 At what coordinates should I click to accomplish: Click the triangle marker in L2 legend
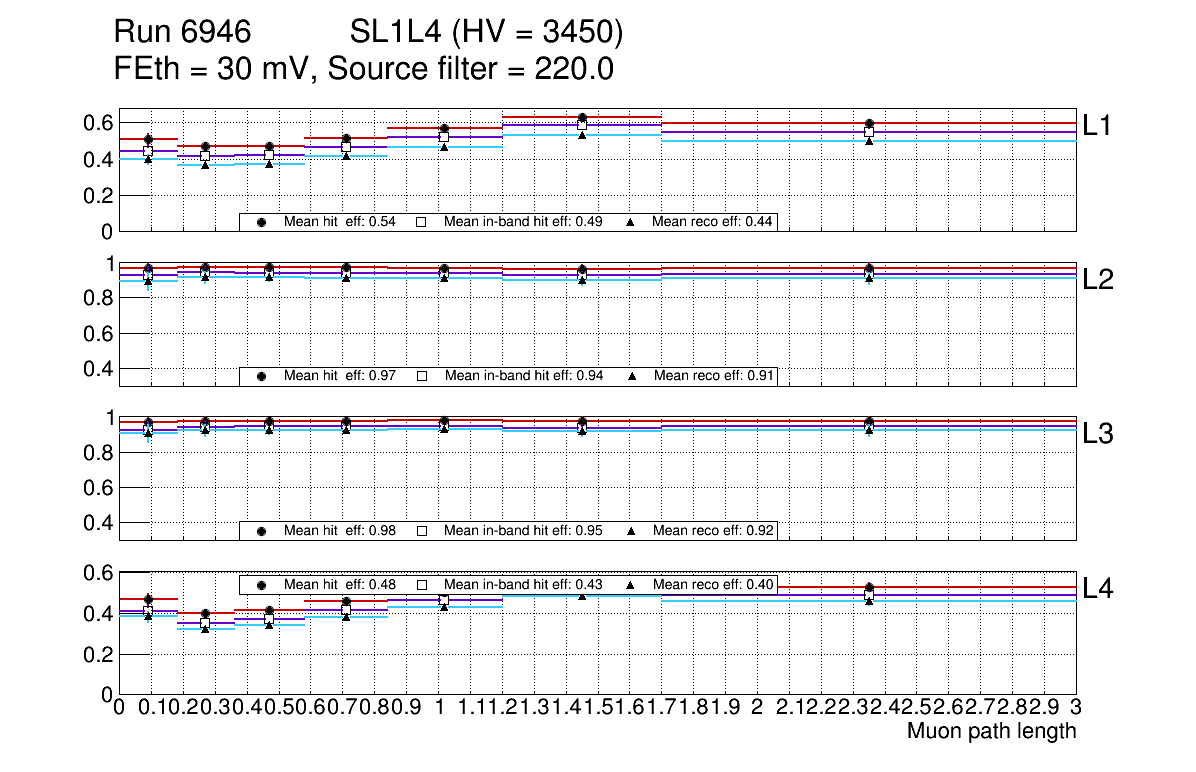pyautogui.click(x=632, y=376)
